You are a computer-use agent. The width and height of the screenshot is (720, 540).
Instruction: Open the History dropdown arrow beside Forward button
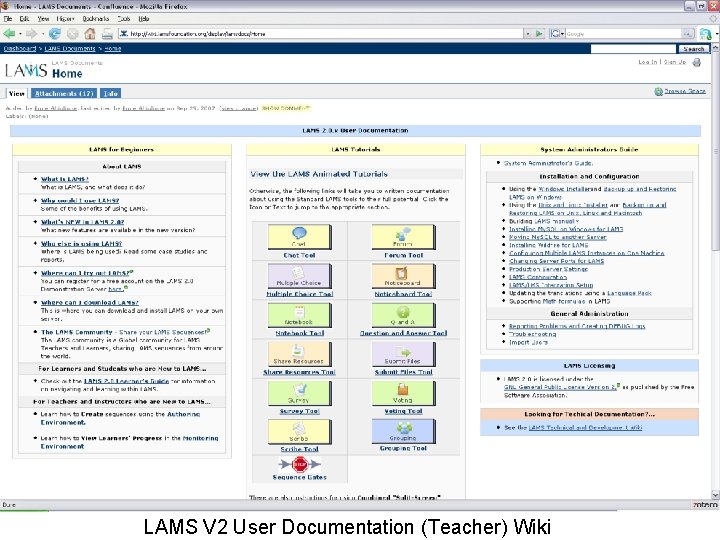tap(43, 34)
